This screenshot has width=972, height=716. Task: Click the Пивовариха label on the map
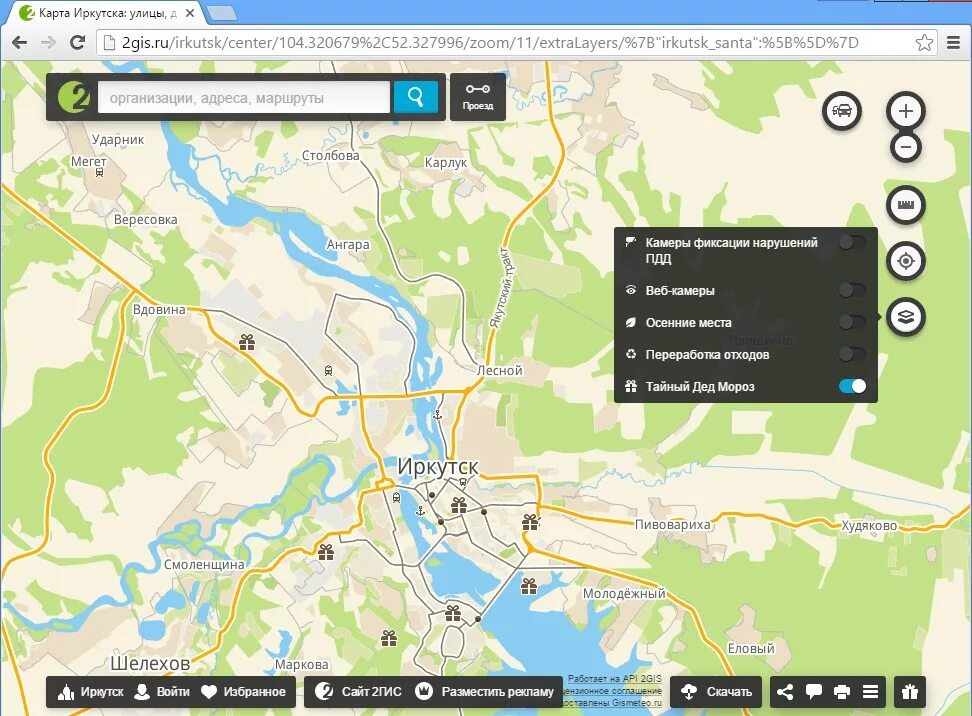[x=673, y=524]
